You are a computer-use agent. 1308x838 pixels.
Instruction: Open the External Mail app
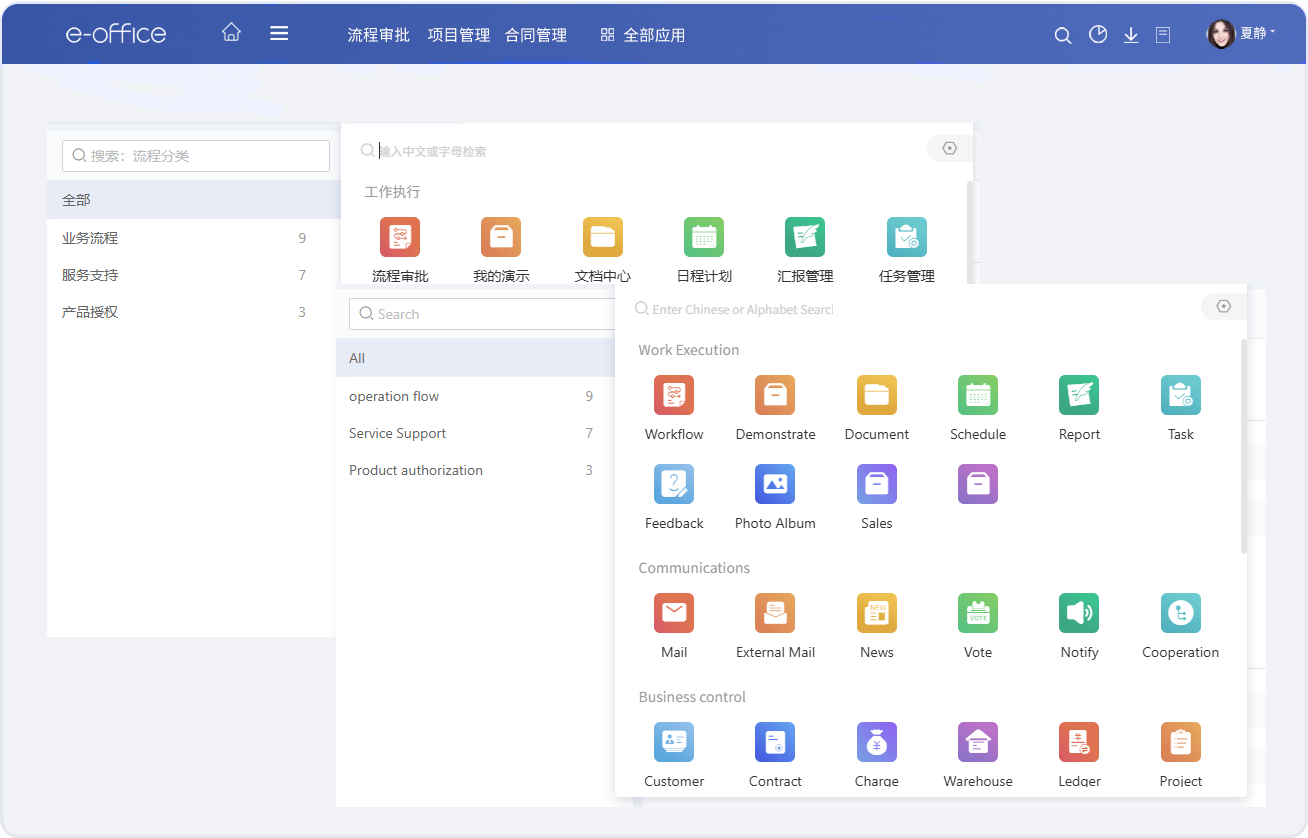[775, 613]
